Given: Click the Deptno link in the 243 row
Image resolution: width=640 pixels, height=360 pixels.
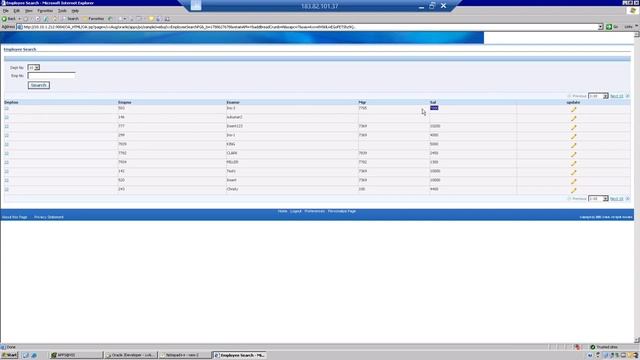Looking at the screenshot, I should [x=7, y=189].
